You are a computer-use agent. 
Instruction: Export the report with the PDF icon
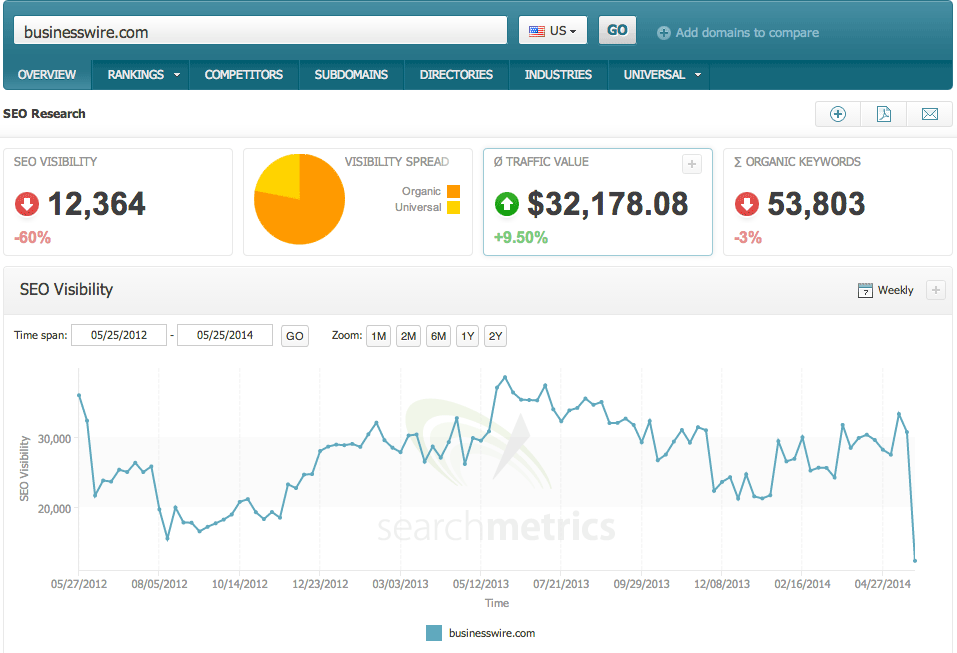coord(883,114)
